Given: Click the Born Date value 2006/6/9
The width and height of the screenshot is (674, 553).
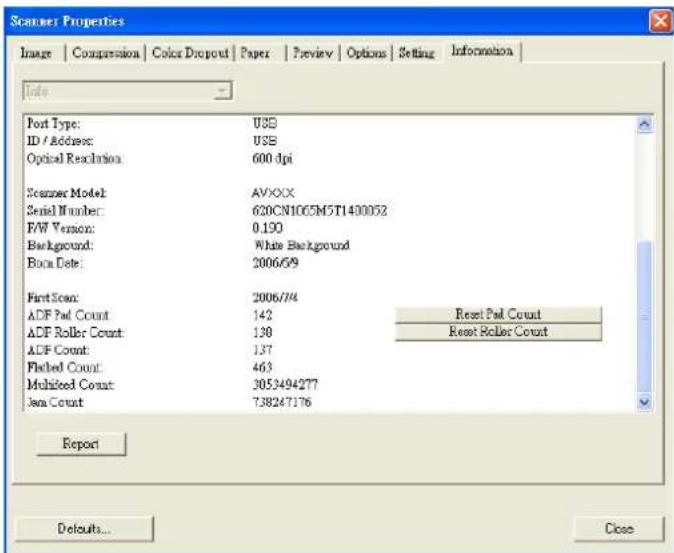Looking at the screenshot, I should 276,263.
